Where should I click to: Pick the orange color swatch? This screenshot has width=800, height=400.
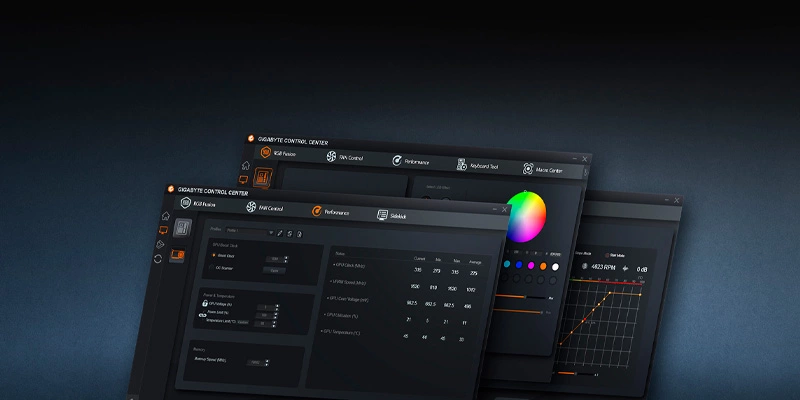(x=543, y=266)
